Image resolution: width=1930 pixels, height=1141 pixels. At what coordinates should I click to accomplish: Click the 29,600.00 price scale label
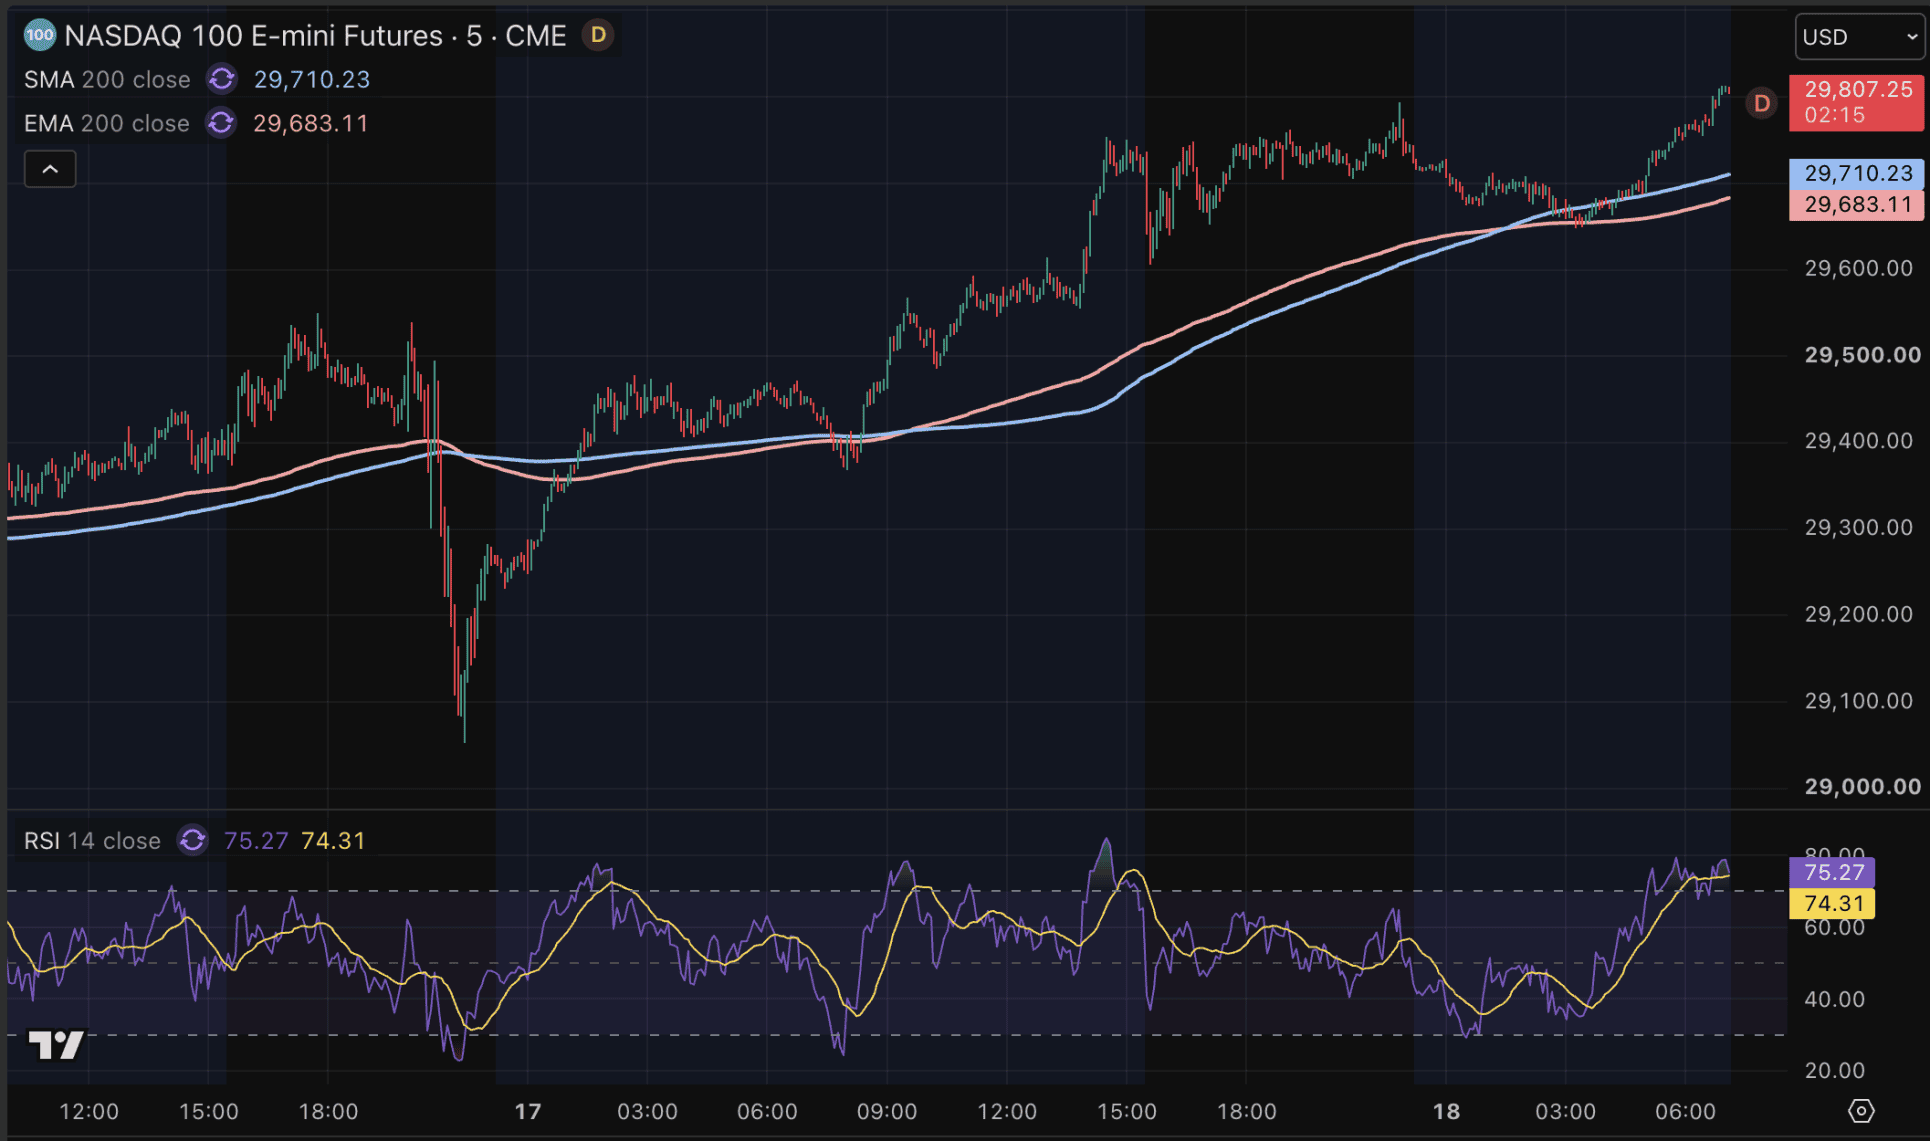pyautogui.click(x=1858, y=268)
